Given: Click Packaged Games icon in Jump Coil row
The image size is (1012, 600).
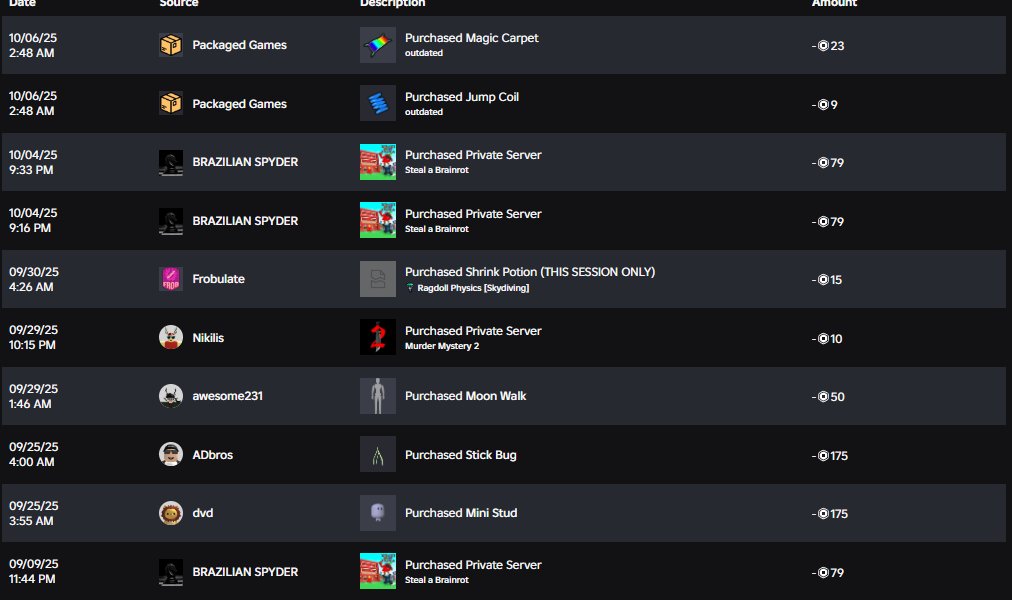Looking at the screenshot, I should point(171,103).
